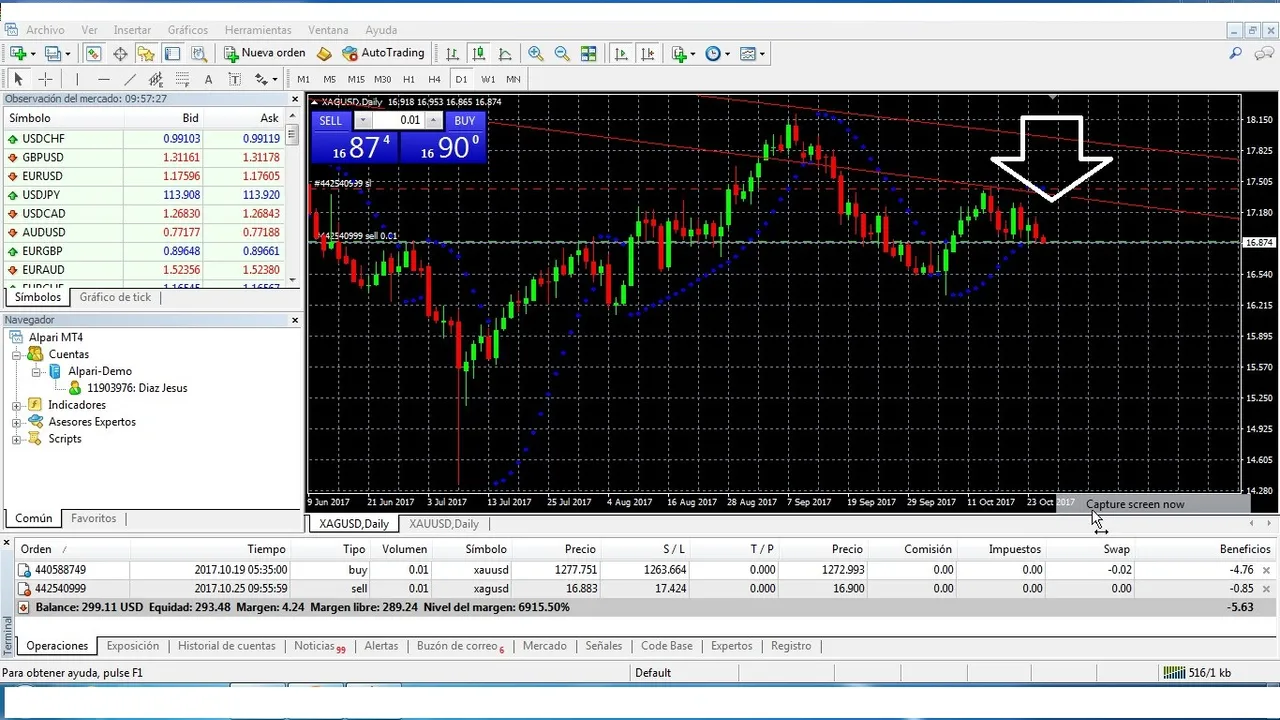Switch chart to bar chart icon
Image resolution: width=1280 pixels, height=720 pixels.
point(453,53)
